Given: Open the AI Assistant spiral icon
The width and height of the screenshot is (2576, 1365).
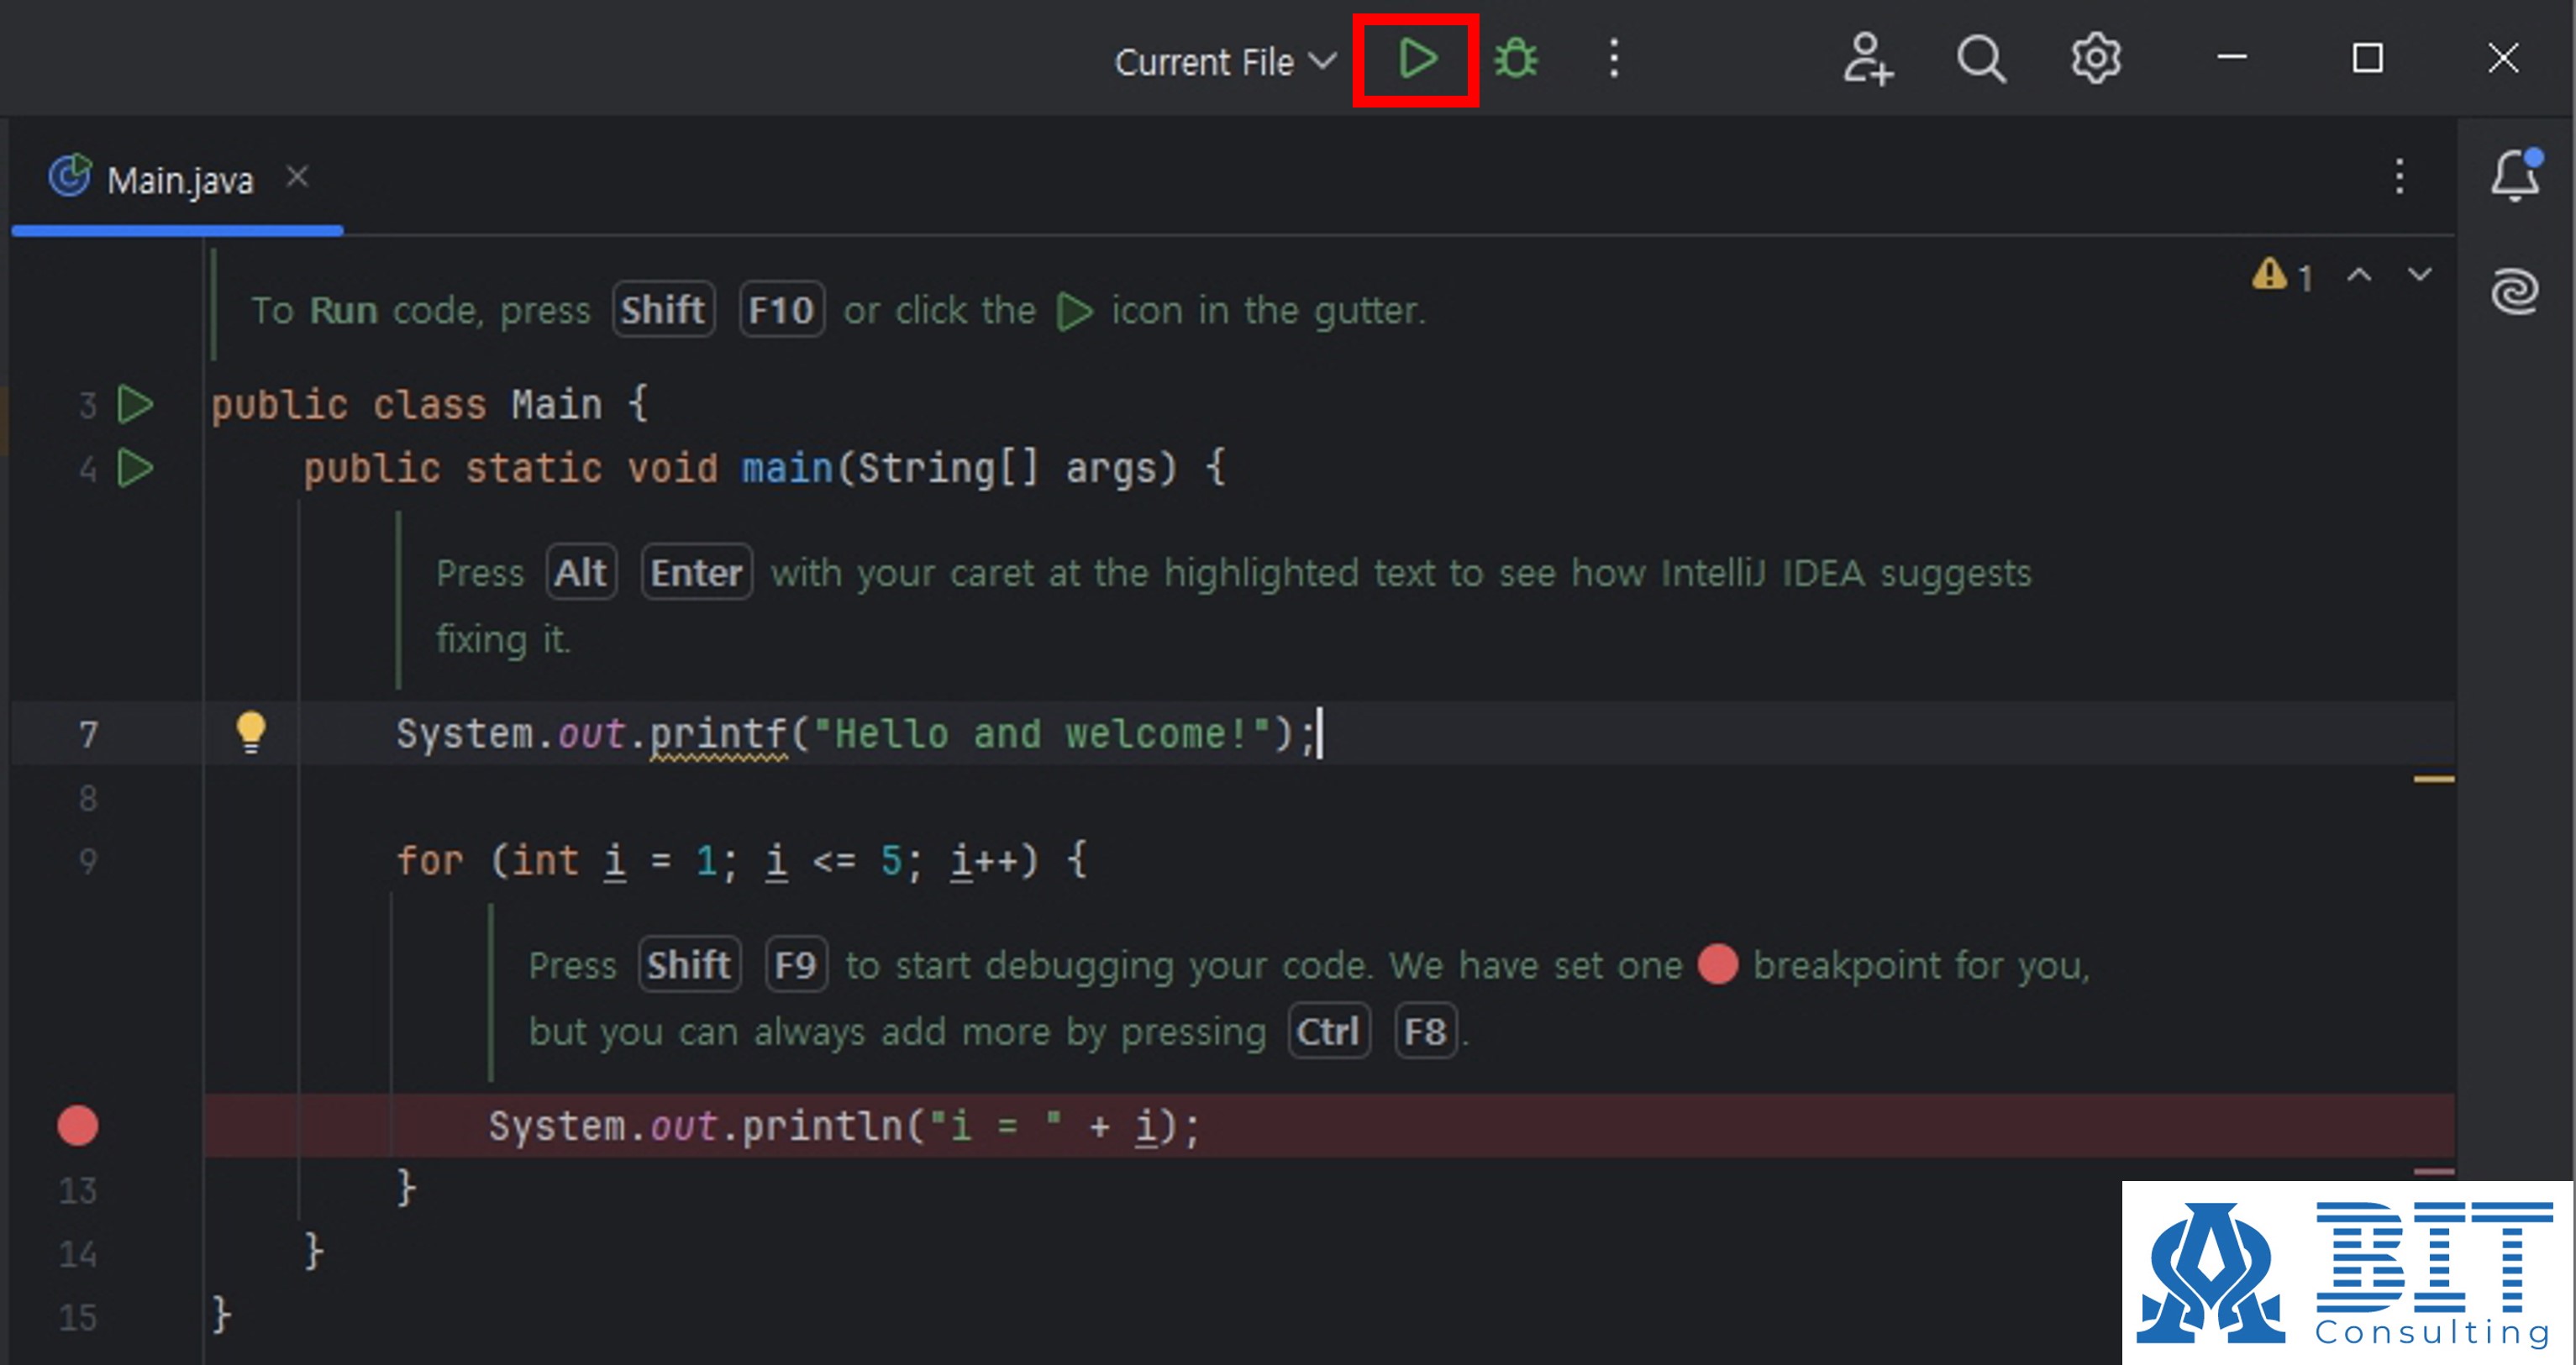Looking at the screenshot, I should coord(2514,292).
